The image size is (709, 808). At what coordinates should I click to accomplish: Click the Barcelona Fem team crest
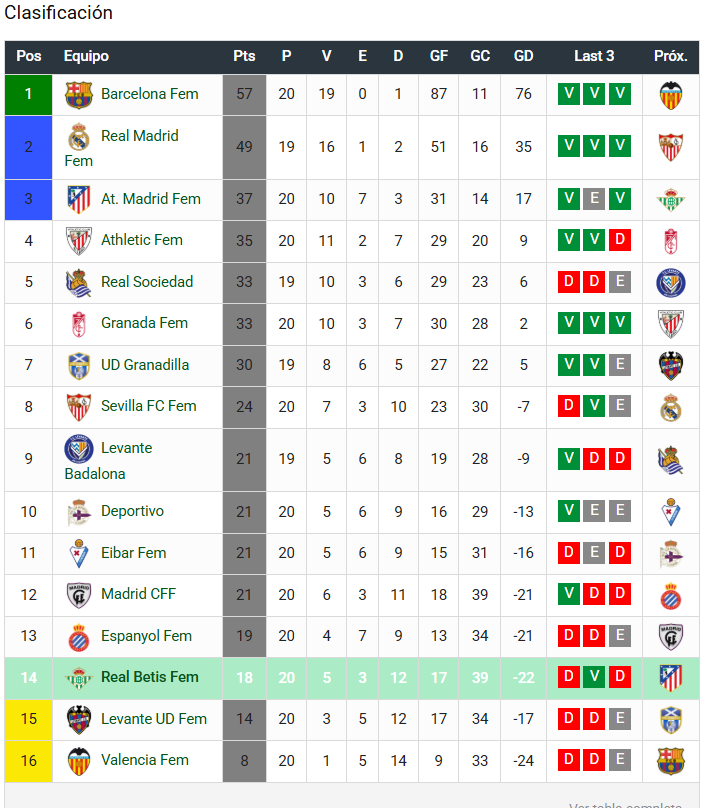79,95
